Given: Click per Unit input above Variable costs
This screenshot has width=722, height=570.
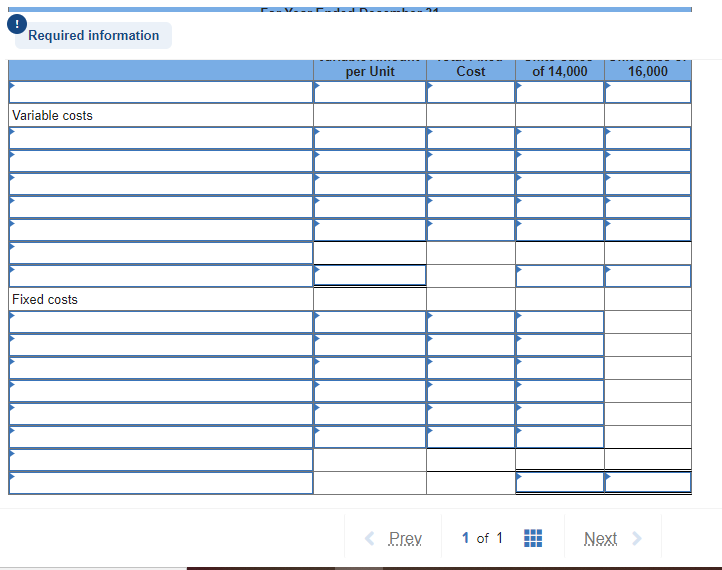Looking at the screenshot, I should [370, 92].
